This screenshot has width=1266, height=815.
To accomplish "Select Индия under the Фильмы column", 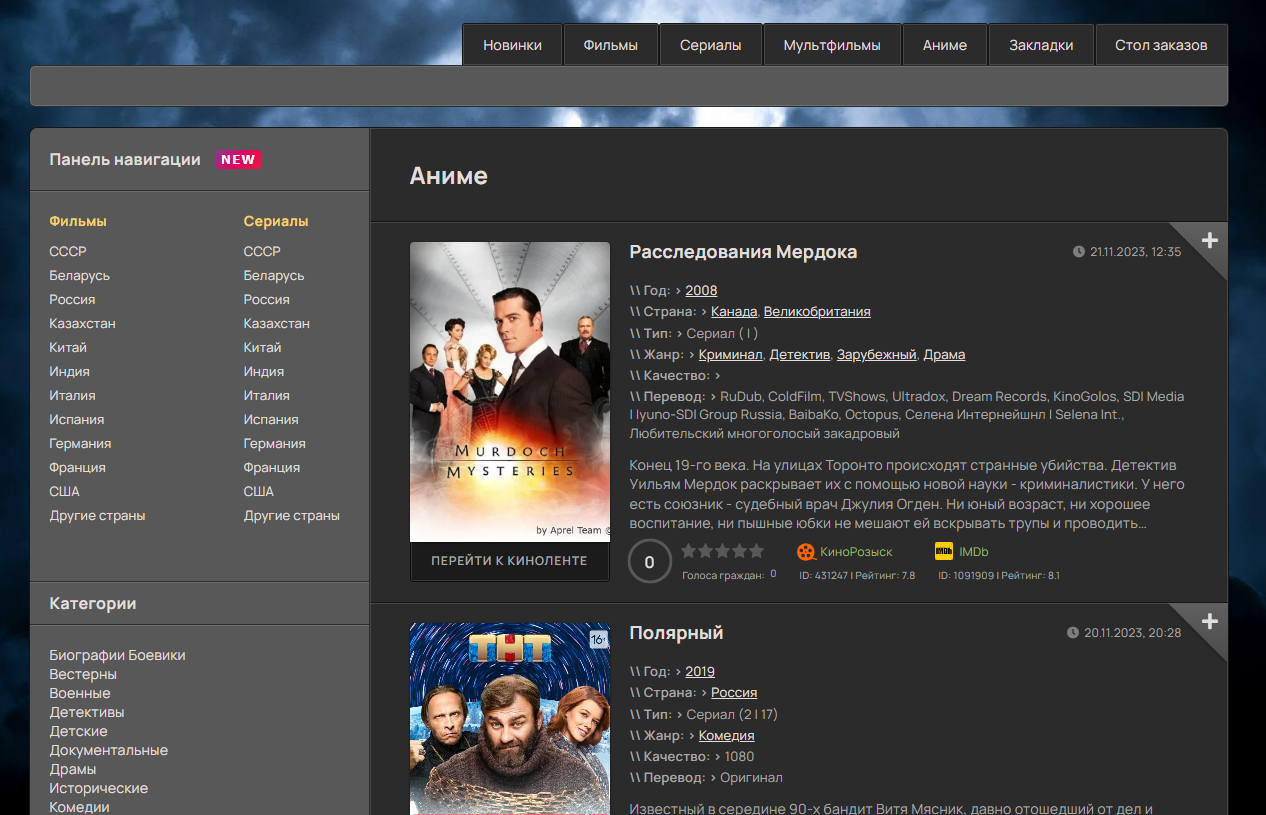I will (x=70, y=371).
